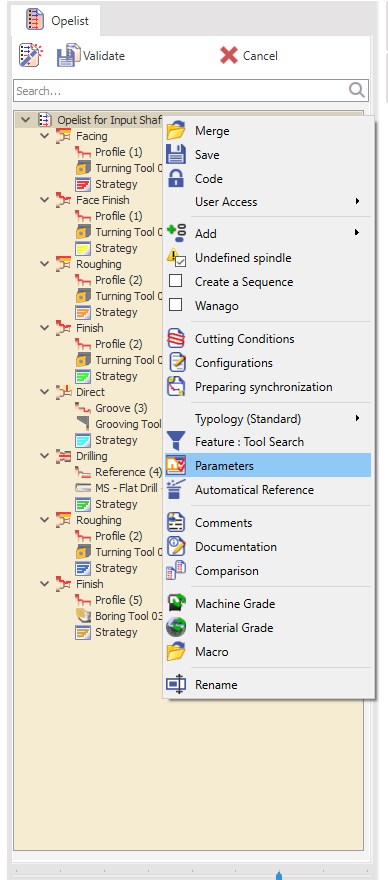Viewport: 388px width, 880px height.
Task: Click the Cancel button label
Action: pos(260,56)
